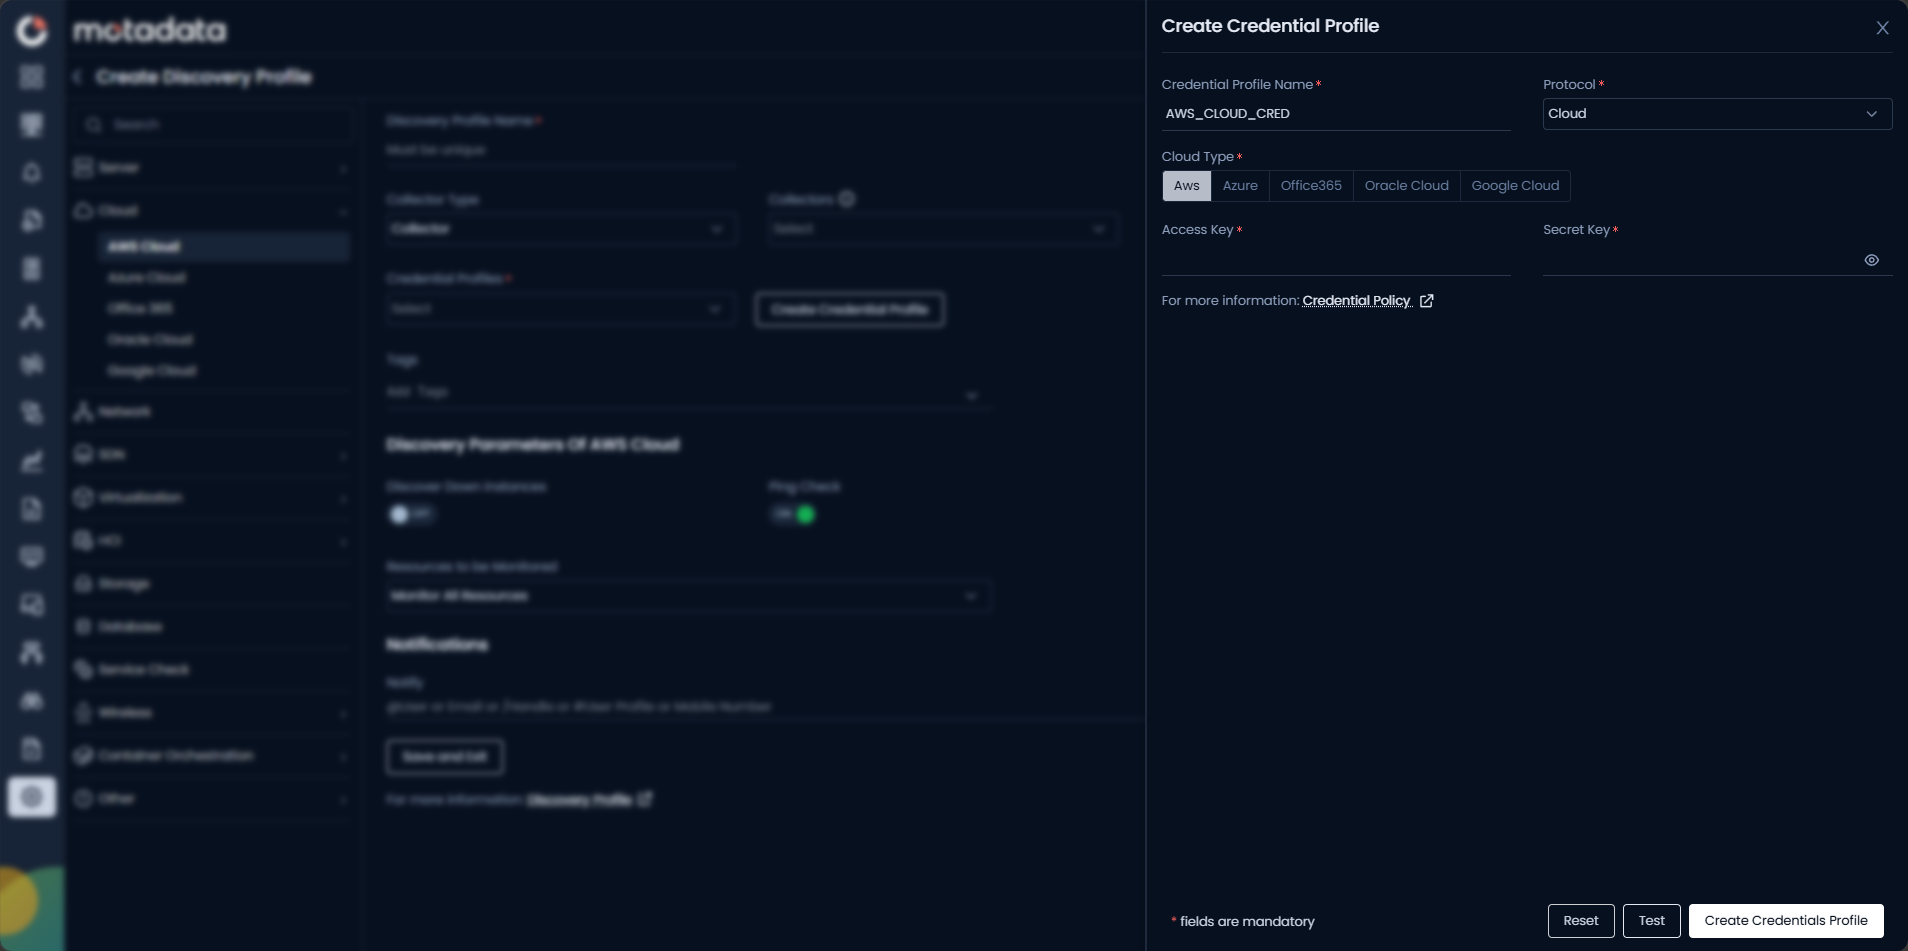This screenshot has width=1908, height=951.
Task: Select the Azure cloud type
Action: (1240, 186)
